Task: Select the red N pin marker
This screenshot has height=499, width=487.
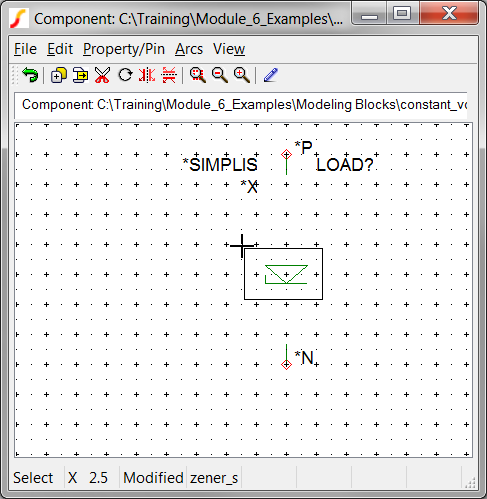Action: [286, 364]
